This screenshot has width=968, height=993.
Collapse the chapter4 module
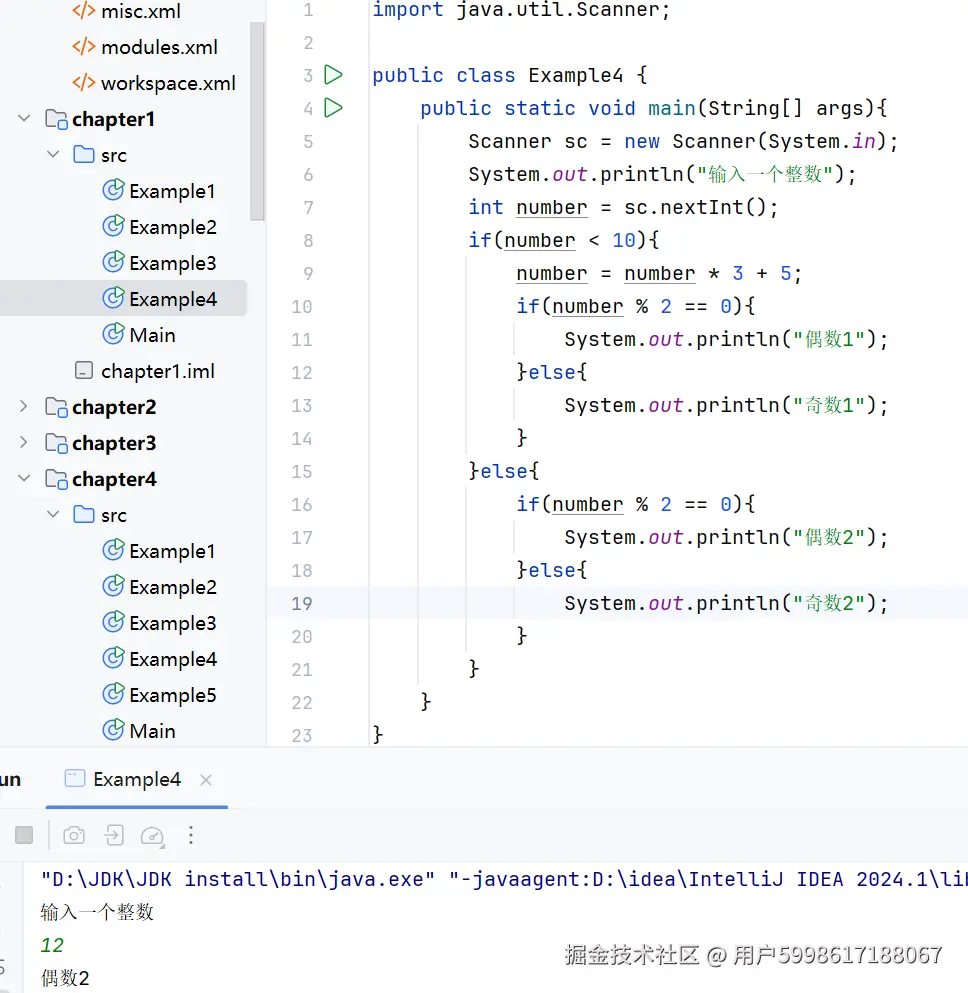(x=24, y=479)
